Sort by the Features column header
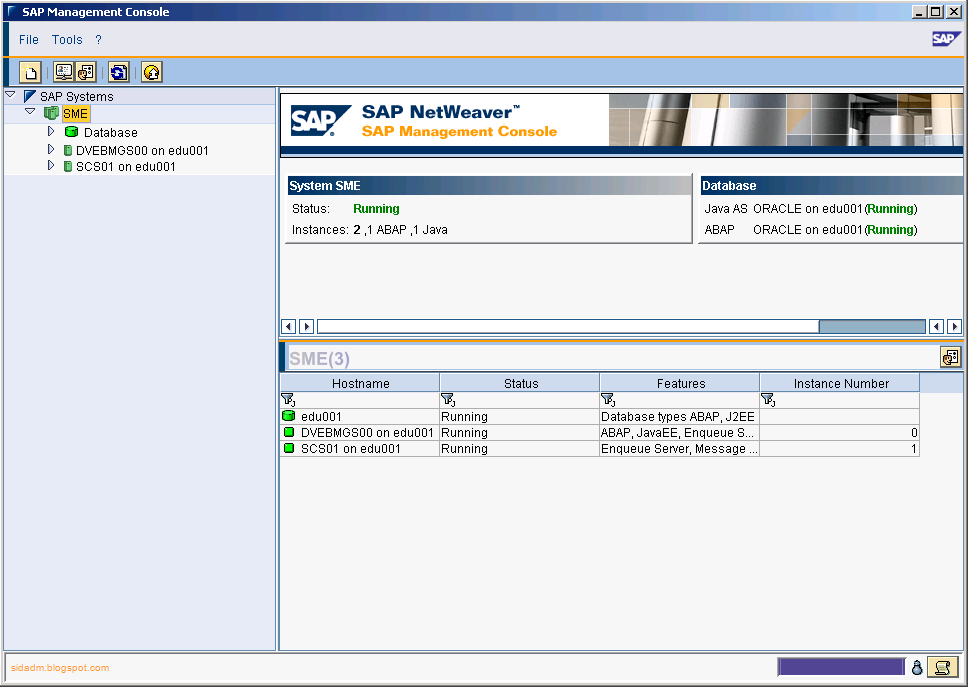Screen dimensions: 968x687 click(x=680, y=383)
